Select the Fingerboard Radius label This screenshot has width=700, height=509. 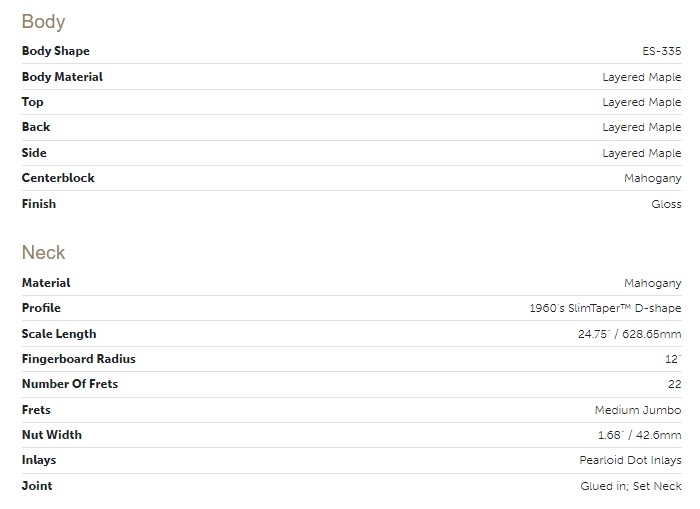click(78, 359)
